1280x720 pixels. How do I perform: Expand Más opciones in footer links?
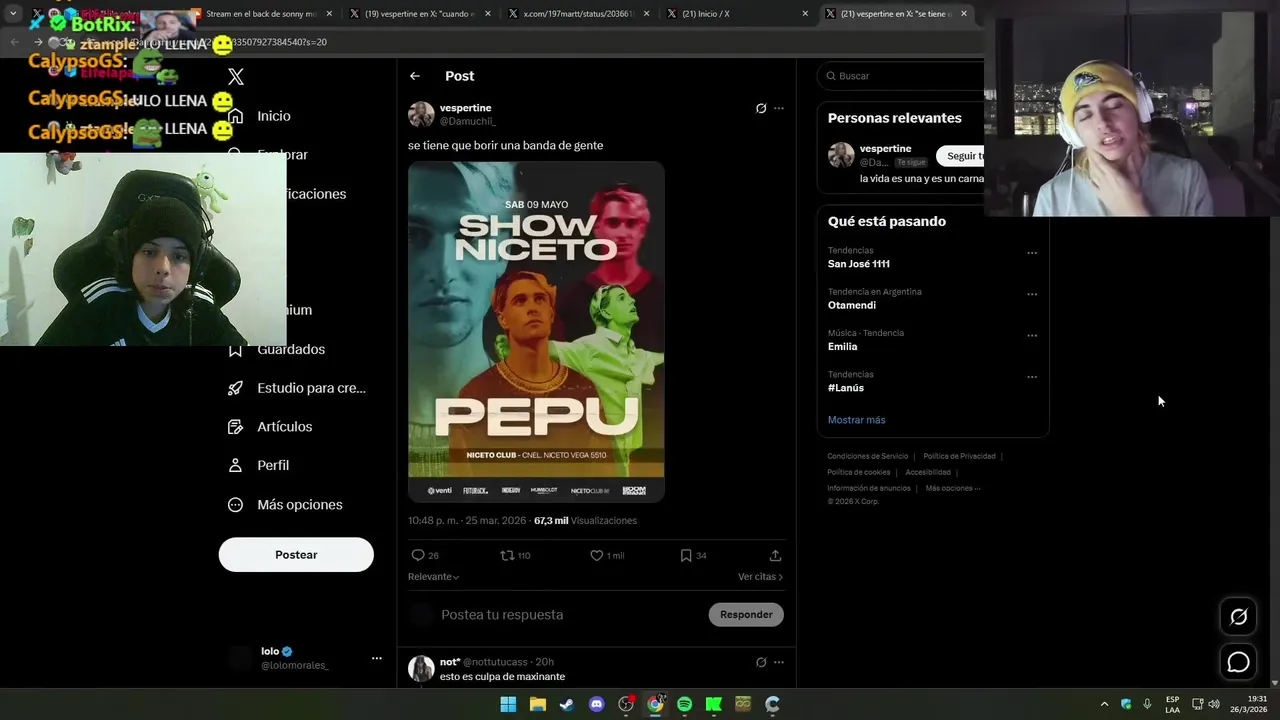tap(953, 488)
